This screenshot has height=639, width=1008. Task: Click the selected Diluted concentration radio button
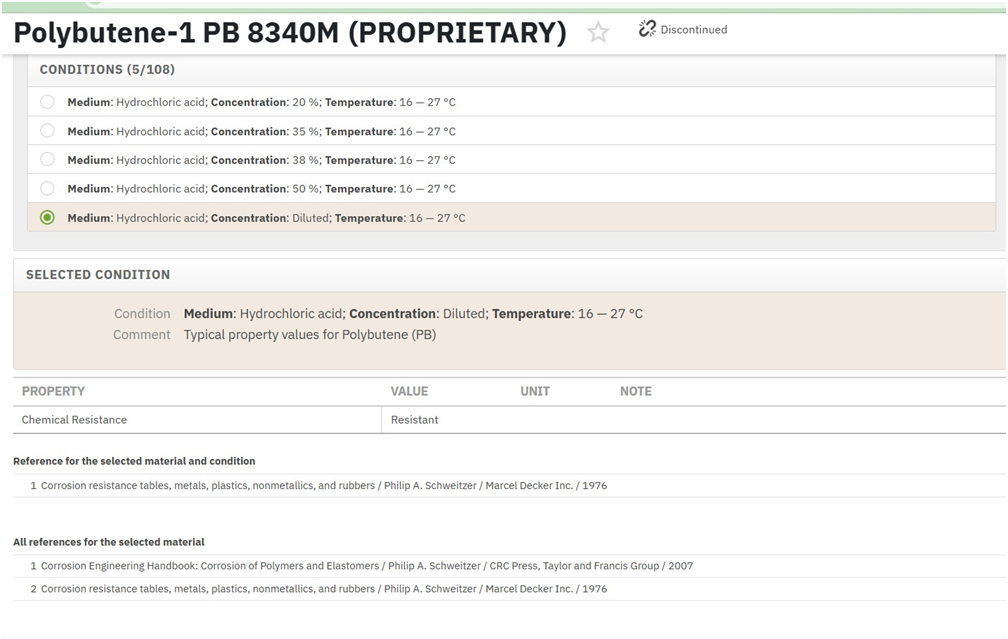pos(48,217)
